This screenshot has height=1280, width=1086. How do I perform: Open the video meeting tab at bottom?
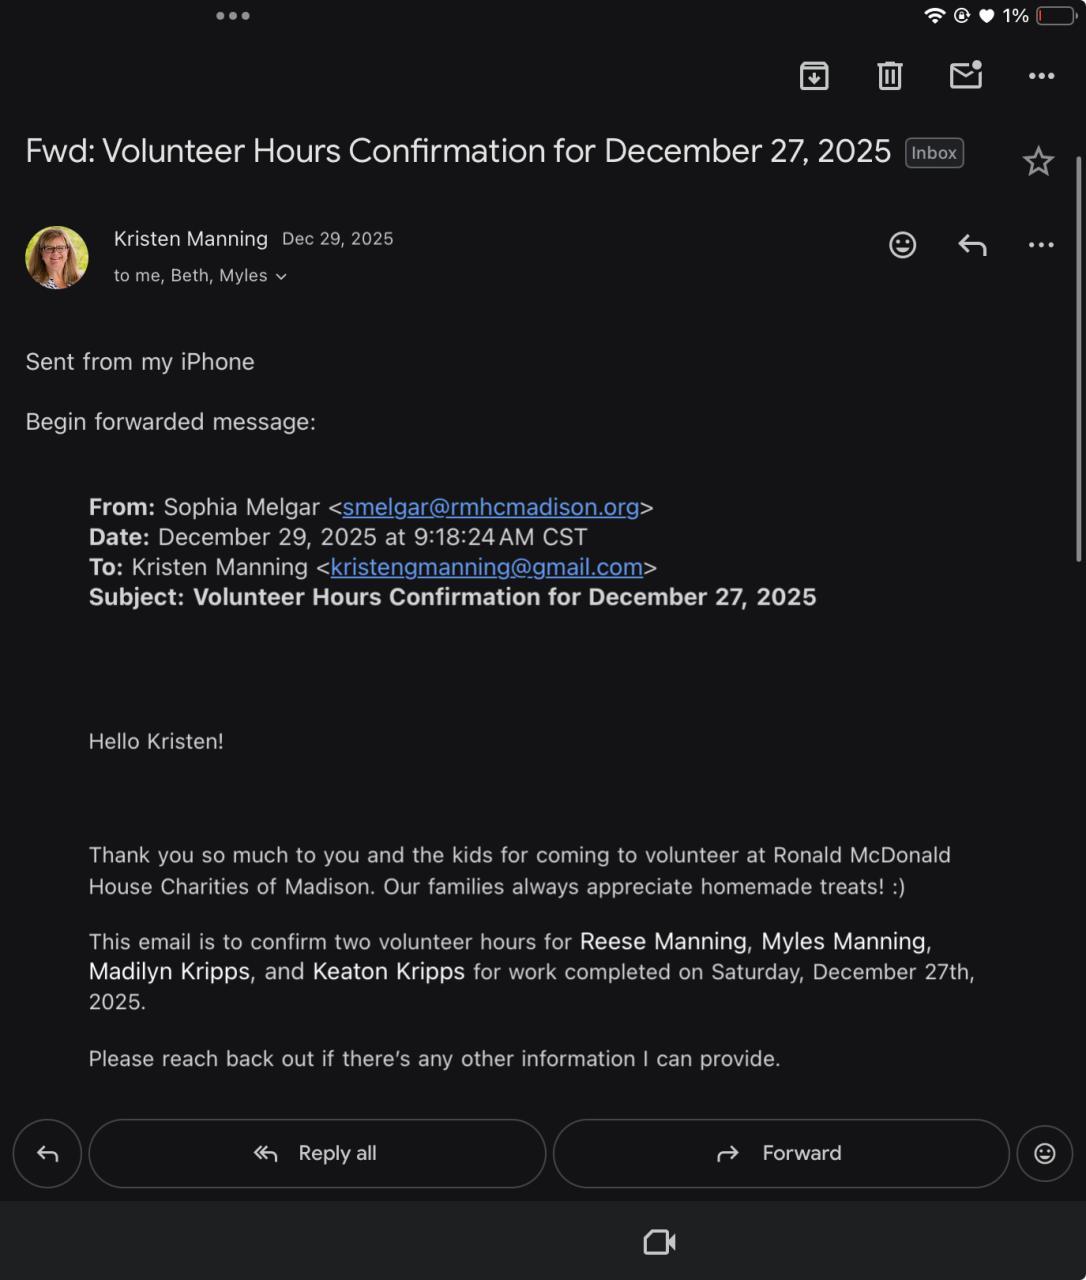point(659,1242)
